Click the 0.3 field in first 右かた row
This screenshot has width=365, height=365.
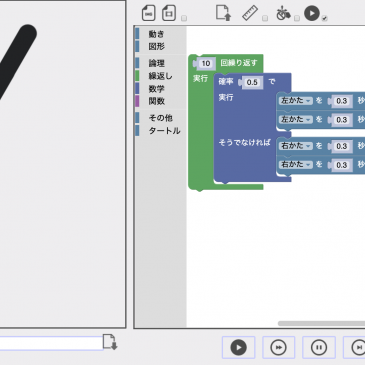tap(342, 146)
